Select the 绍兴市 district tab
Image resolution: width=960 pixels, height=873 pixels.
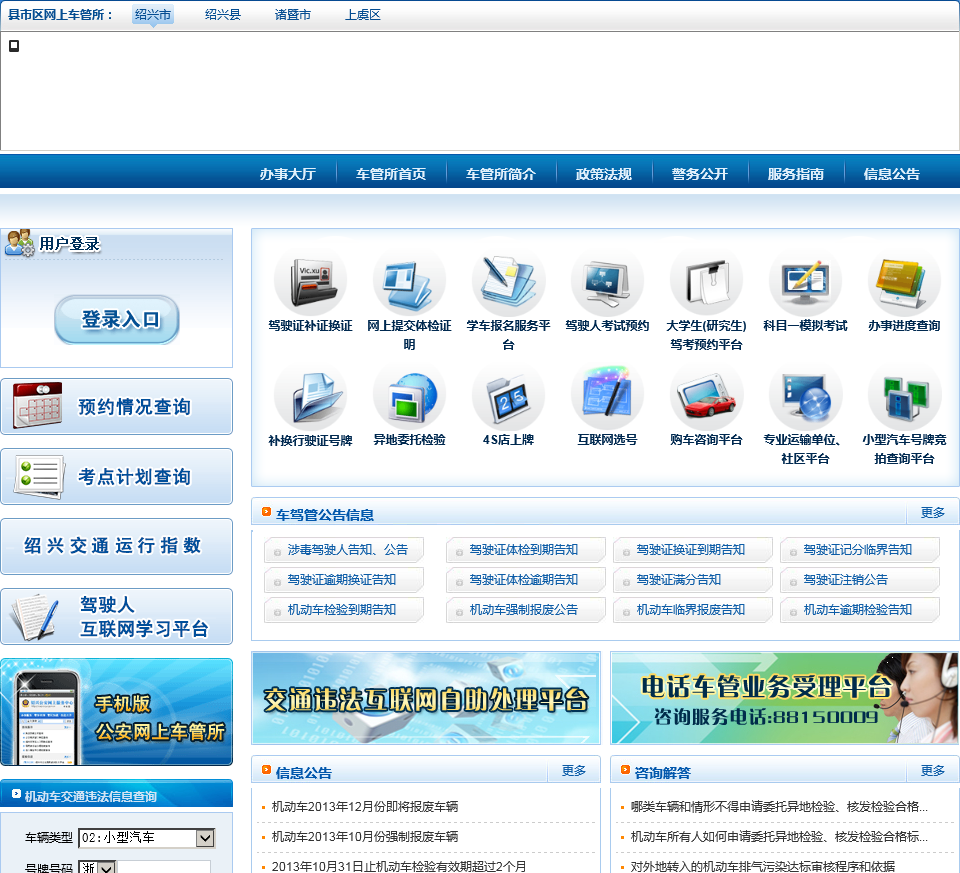coord(153,15)
